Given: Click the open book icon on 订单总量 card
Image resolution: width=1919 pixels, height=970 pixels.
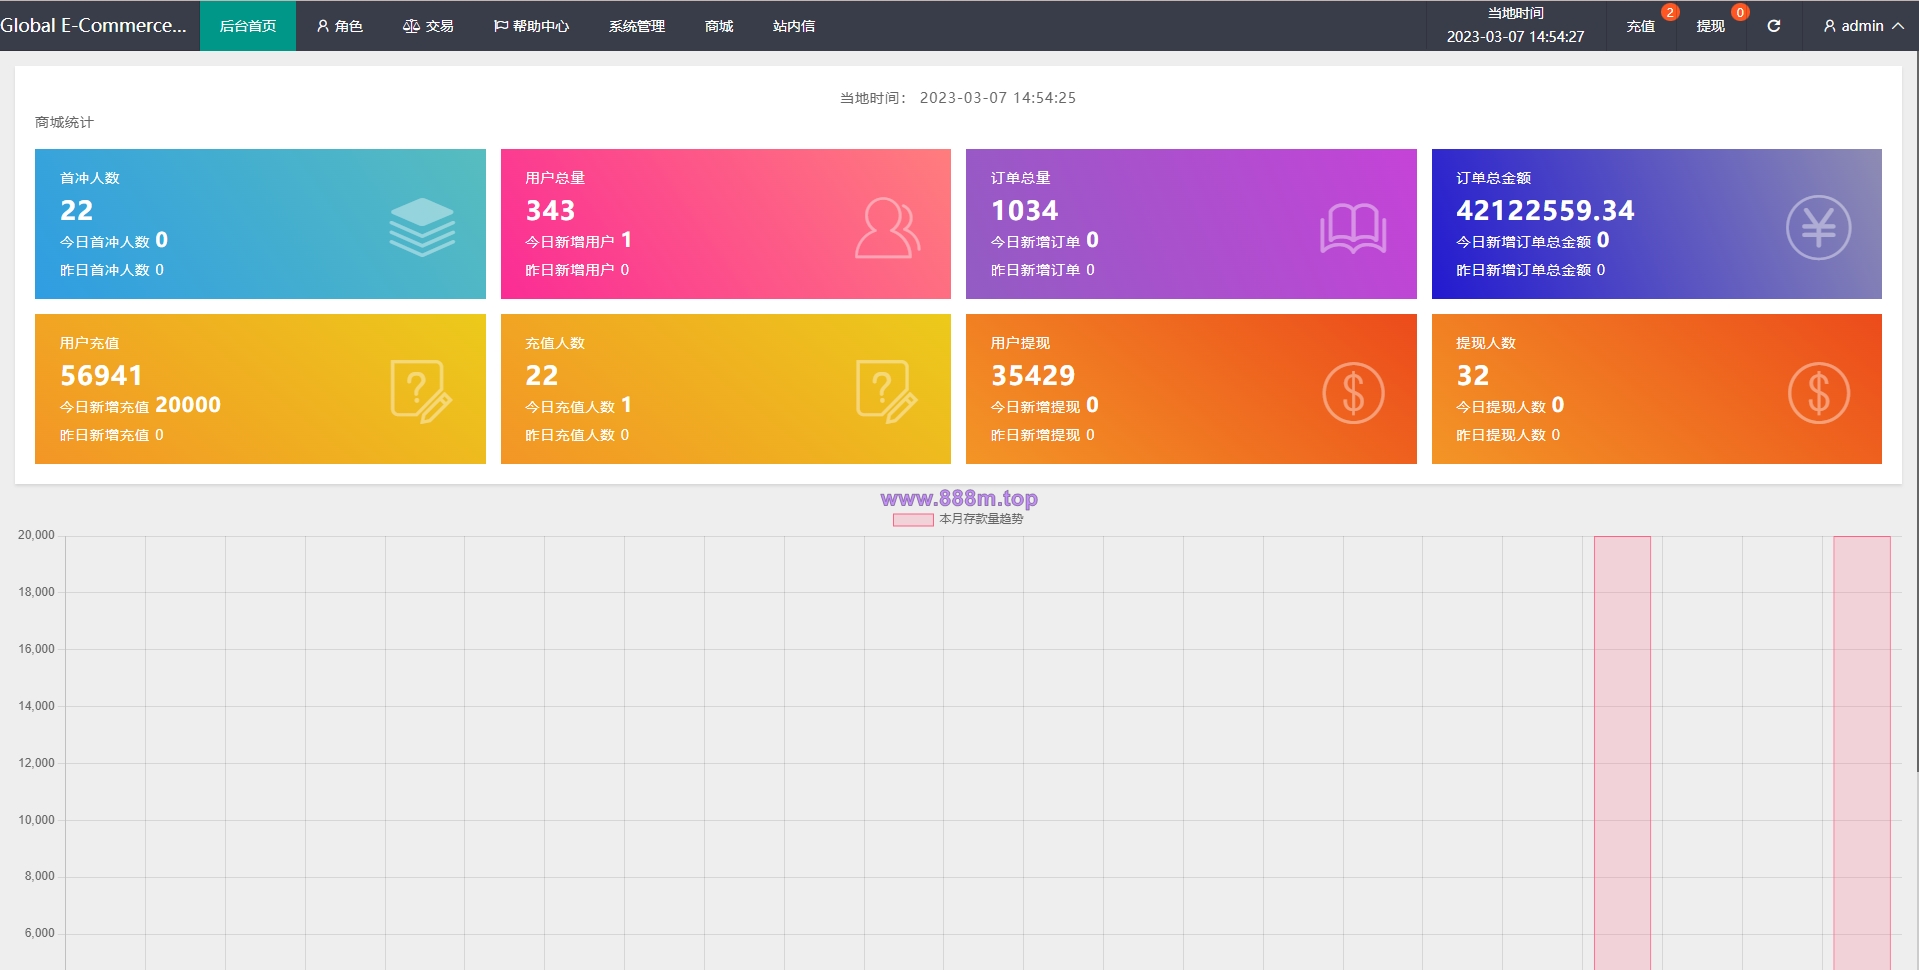Looking at the screenshot, I should (x=1353, y=228).
